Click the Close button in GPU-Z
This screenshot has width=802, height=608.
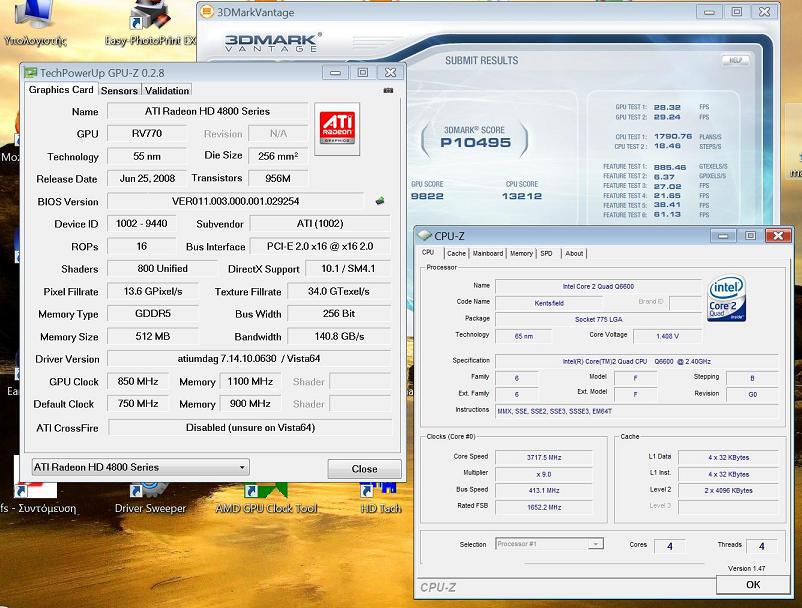[364, 469]
